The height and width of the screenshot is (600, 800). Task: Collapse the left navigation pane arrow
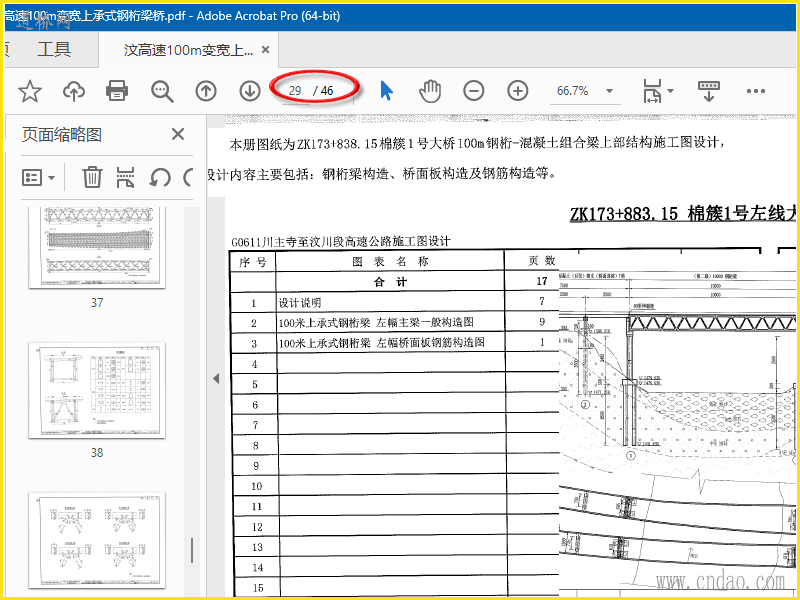(216, 379)
